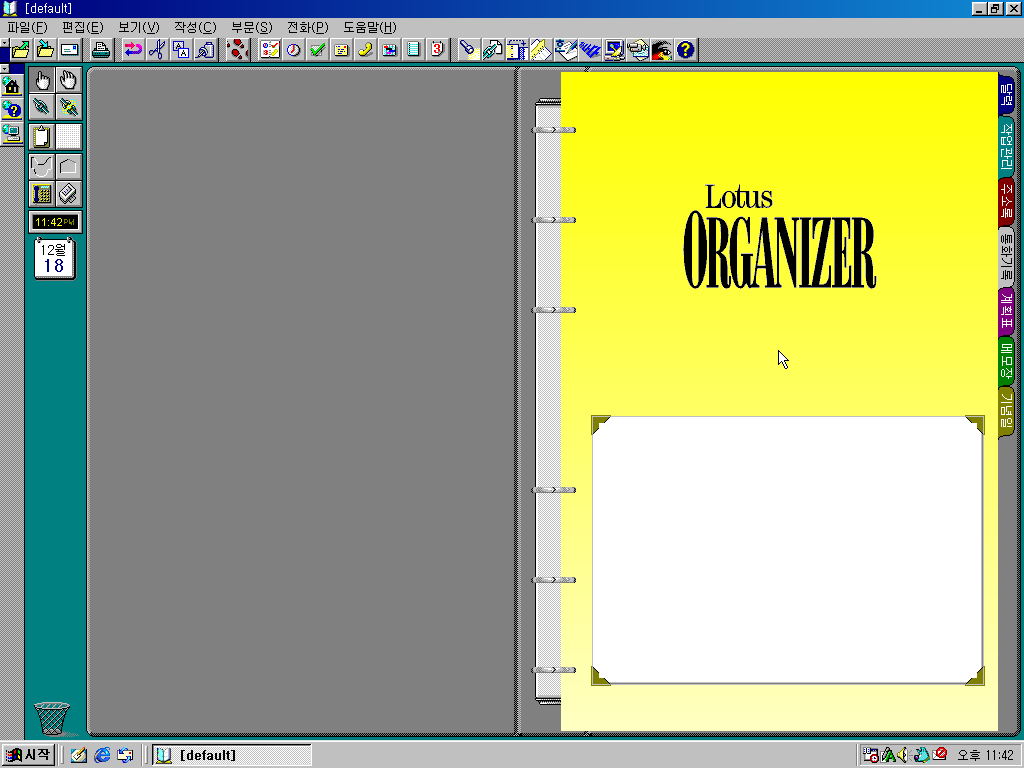Click the flashlight find toolbar icon
This screenshot has height=768, width=1024.
[468, 50]
